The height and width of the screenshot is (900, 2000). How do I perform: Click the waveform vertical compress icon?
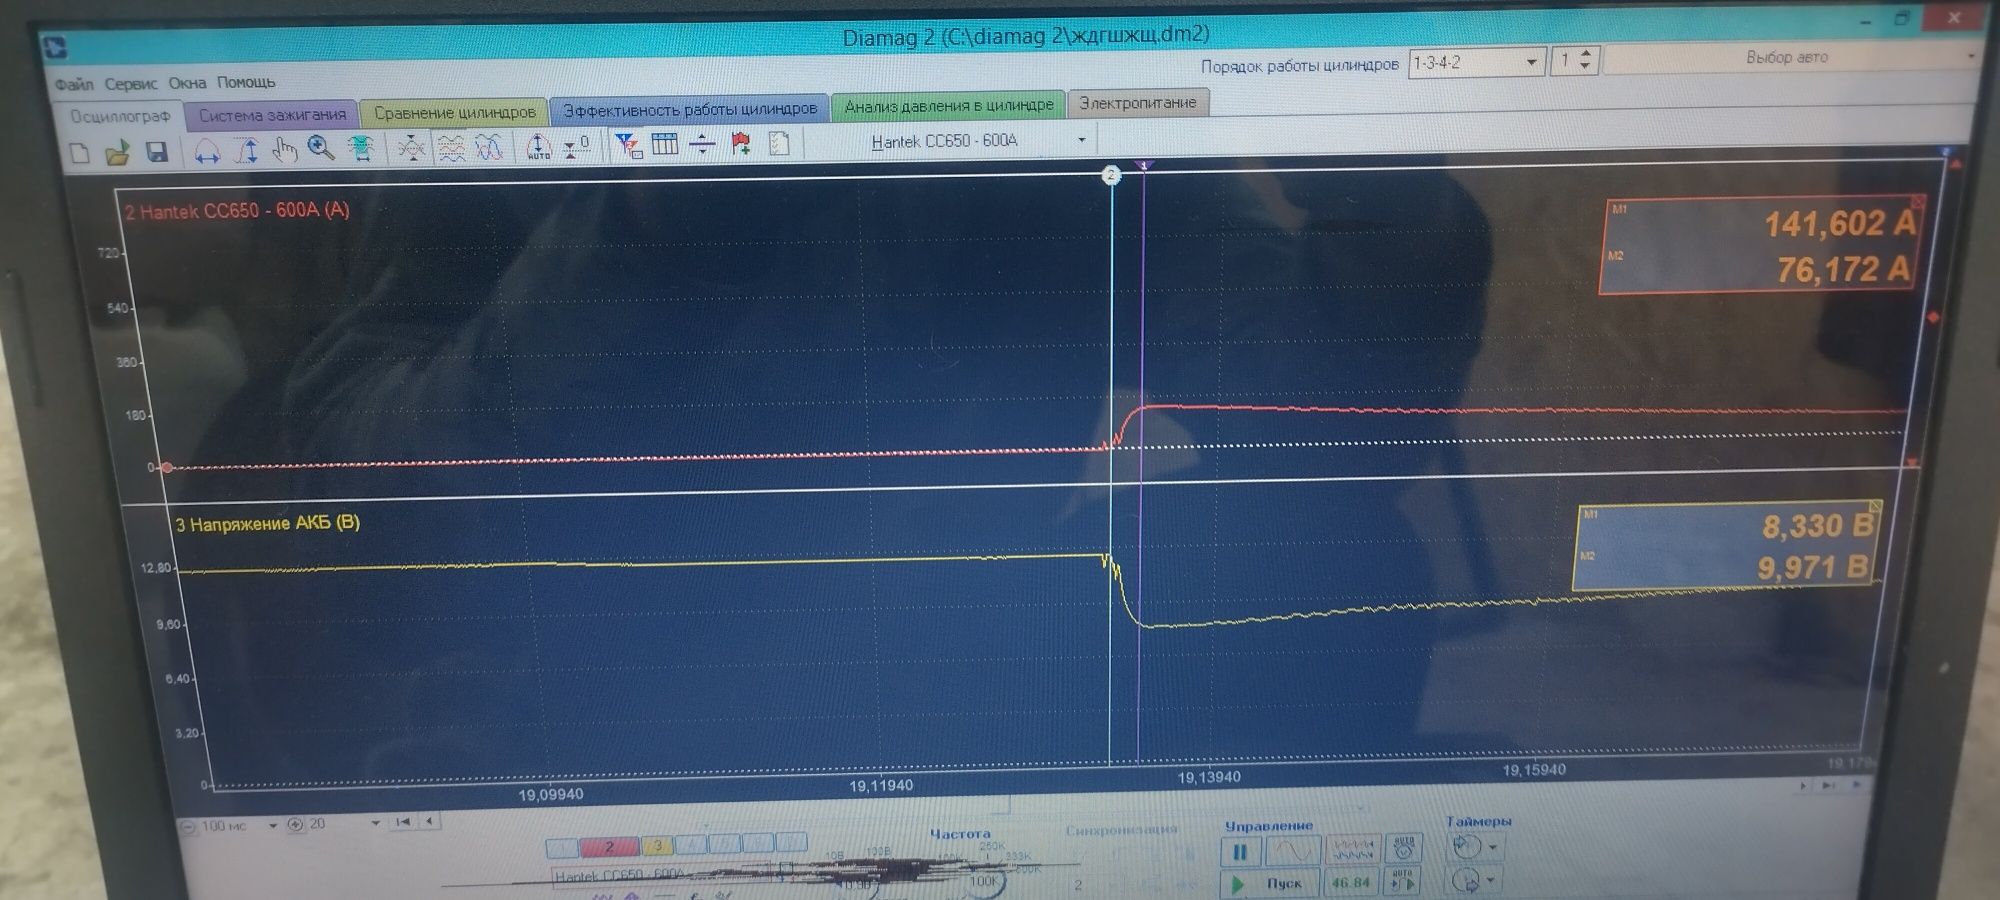tap(411, 149)
